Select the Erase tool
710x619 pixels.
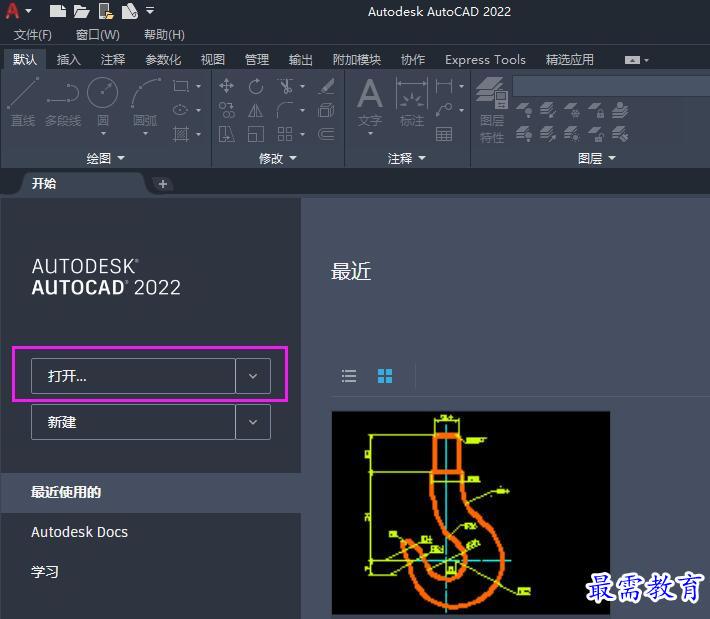pyautogui.click(x=326, y=86)
